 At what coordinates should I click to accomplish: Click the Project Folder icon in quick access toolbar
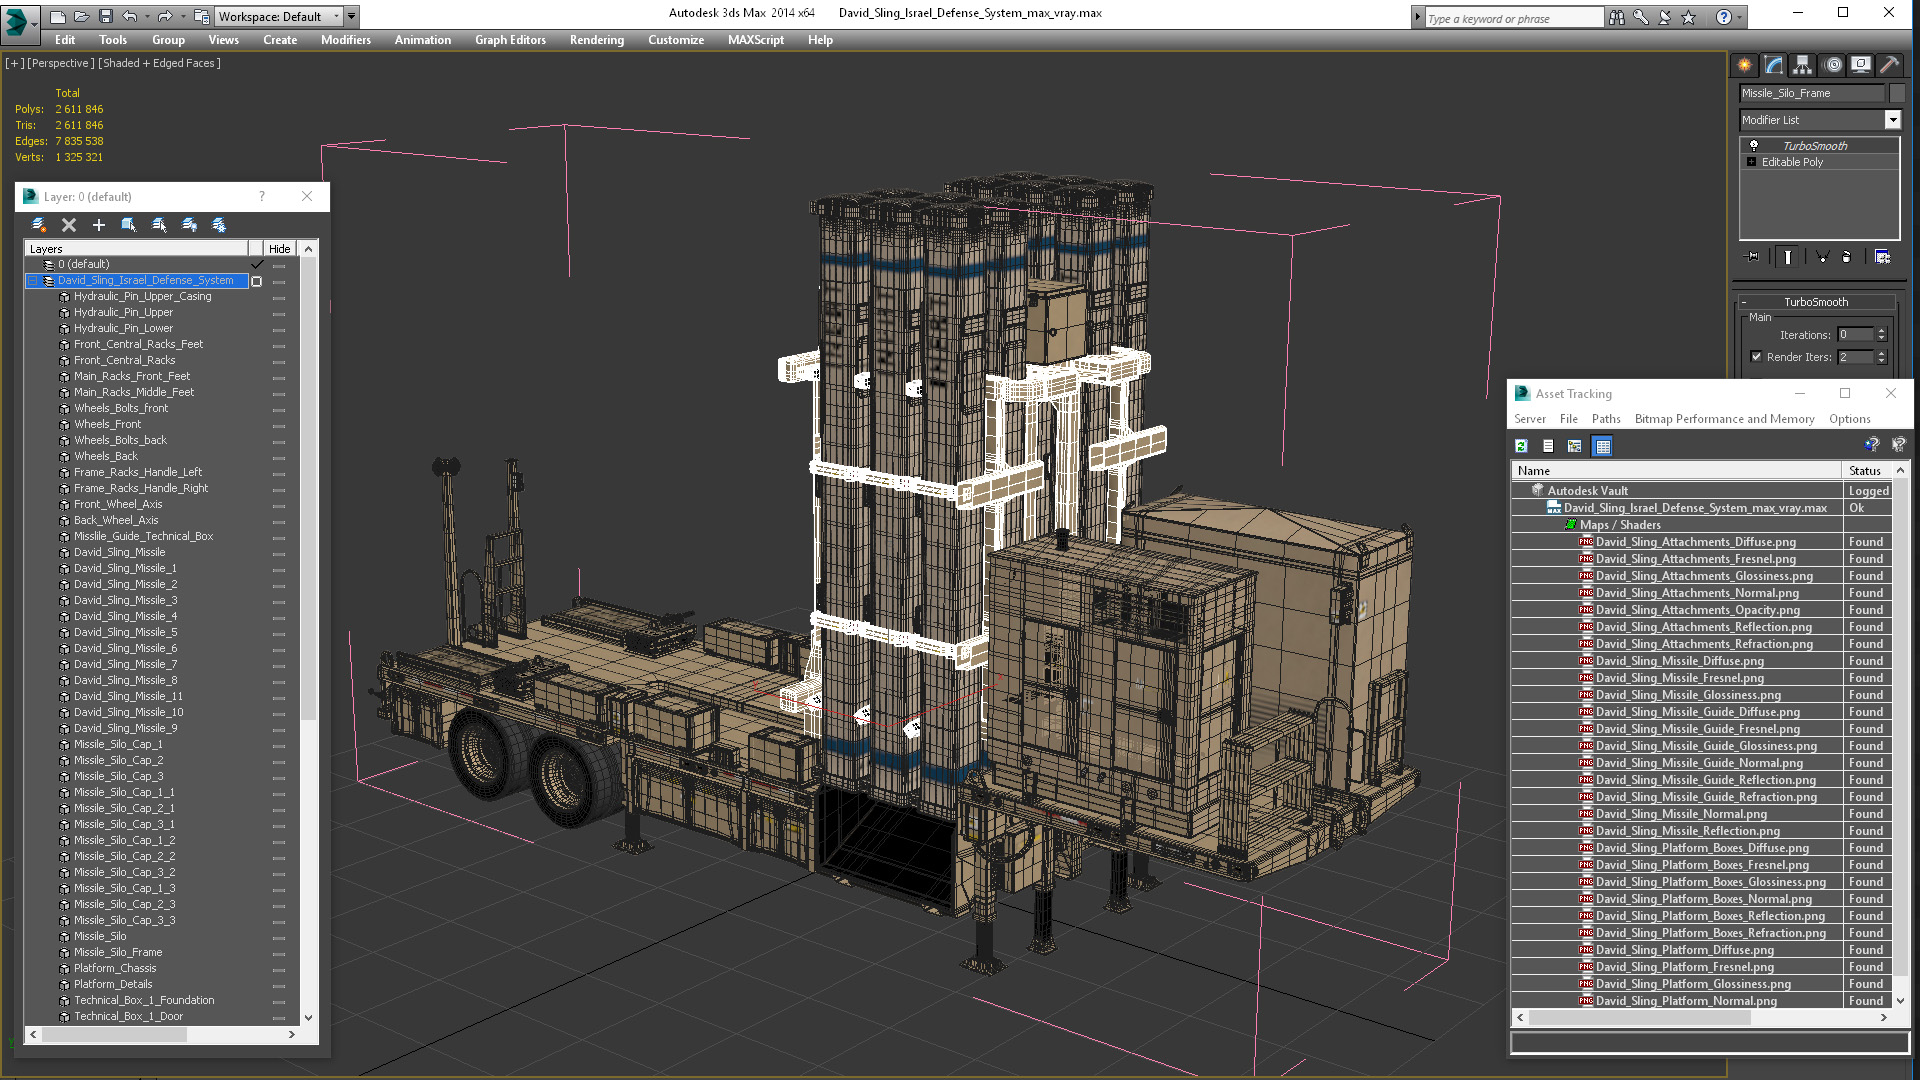tap(201, 16)
